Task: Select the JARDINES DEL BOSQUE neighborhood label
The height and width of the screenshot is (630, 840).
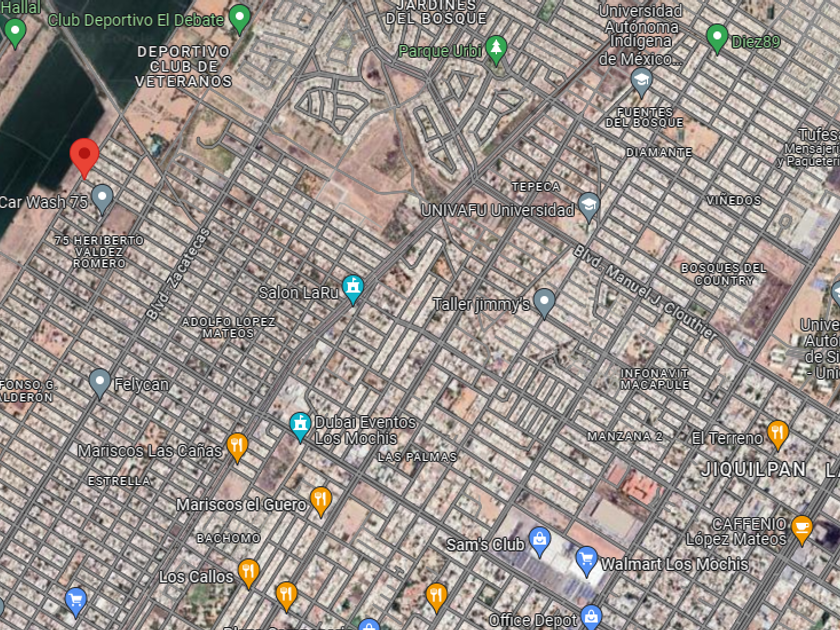Action: (436, 12)
